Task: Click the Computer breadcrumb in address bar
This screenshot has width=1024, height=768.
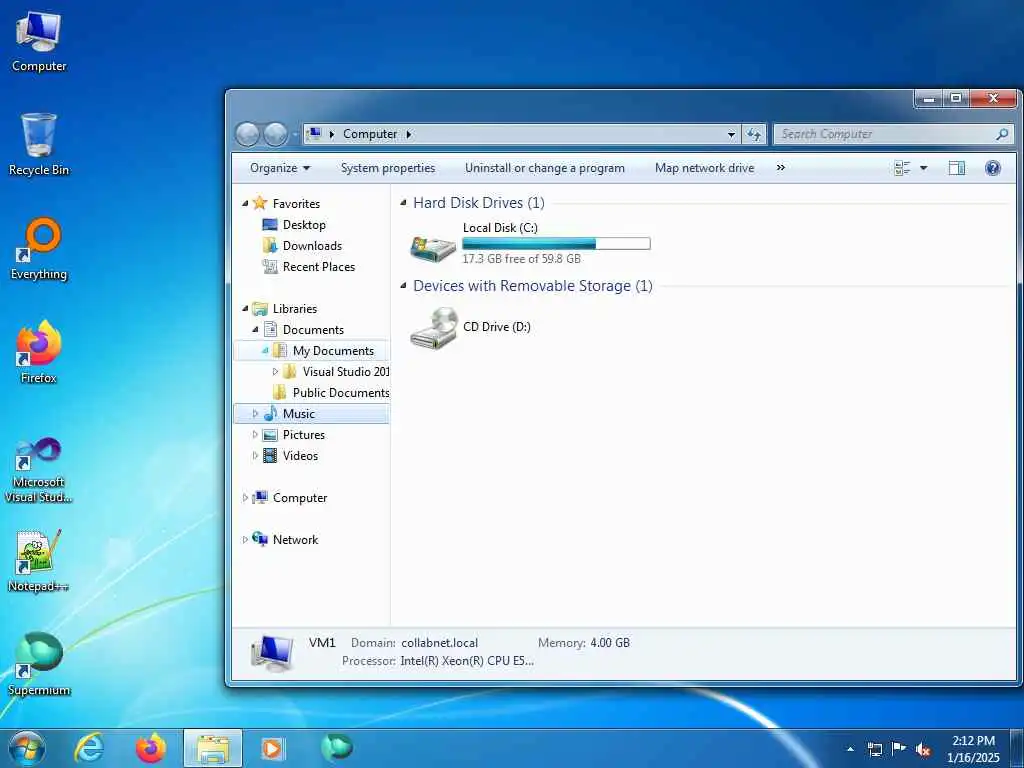Action: [370, 134]
